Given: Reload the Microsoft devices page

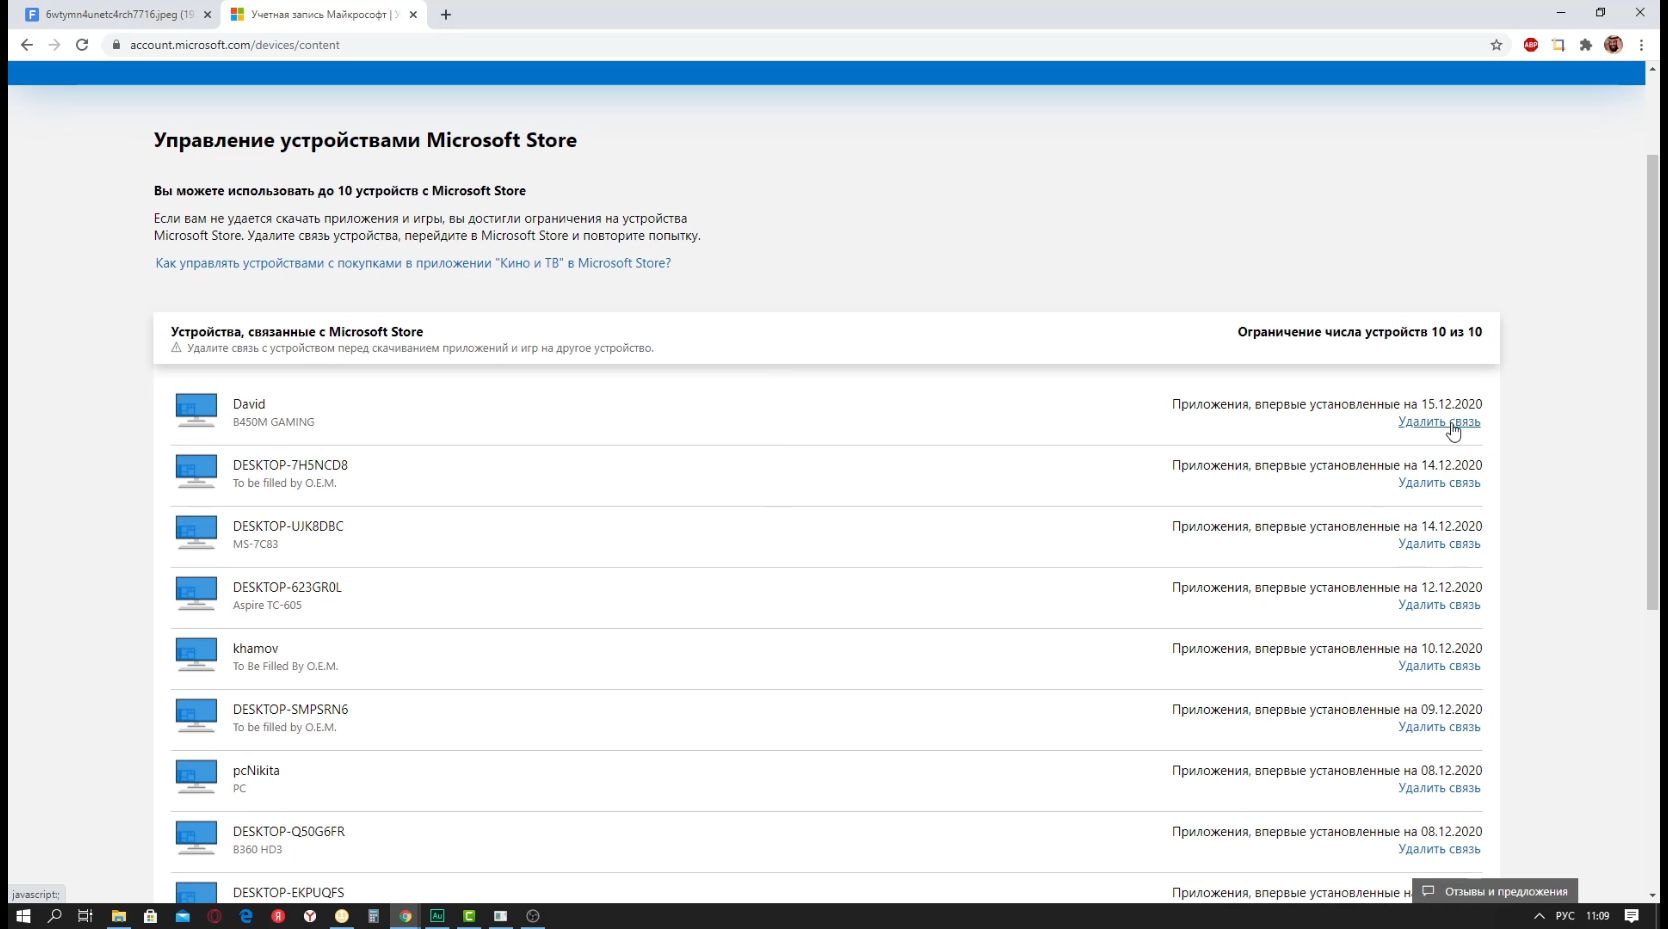Looking at the screenshot, I should tap(82, 45).
